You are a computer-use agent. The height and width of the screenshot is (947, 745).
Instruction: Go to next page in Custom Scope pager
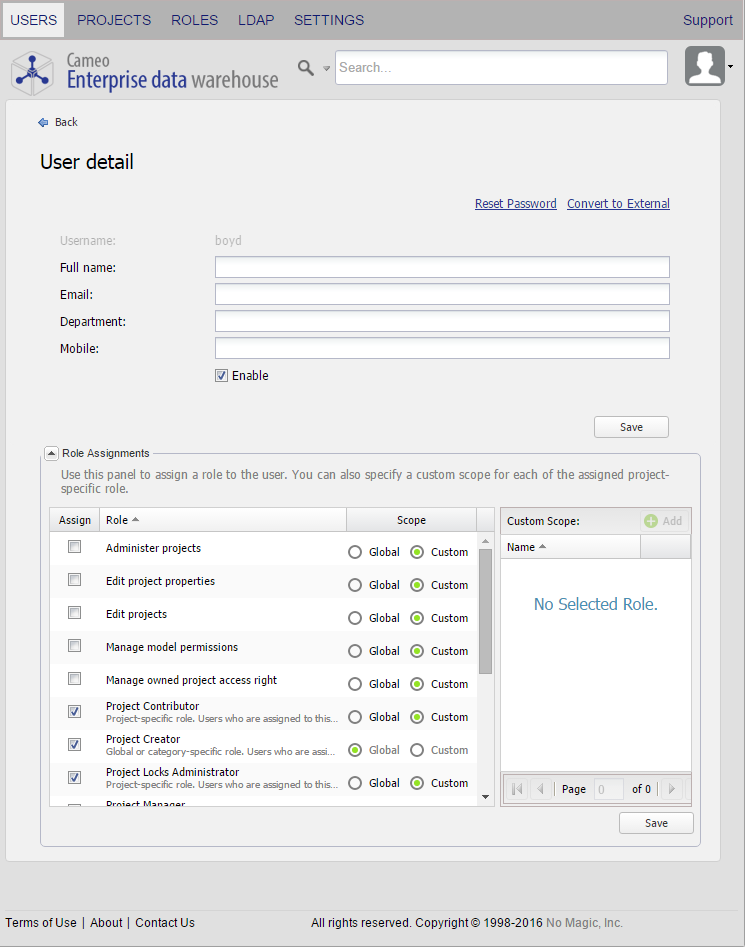pos(672,789)
